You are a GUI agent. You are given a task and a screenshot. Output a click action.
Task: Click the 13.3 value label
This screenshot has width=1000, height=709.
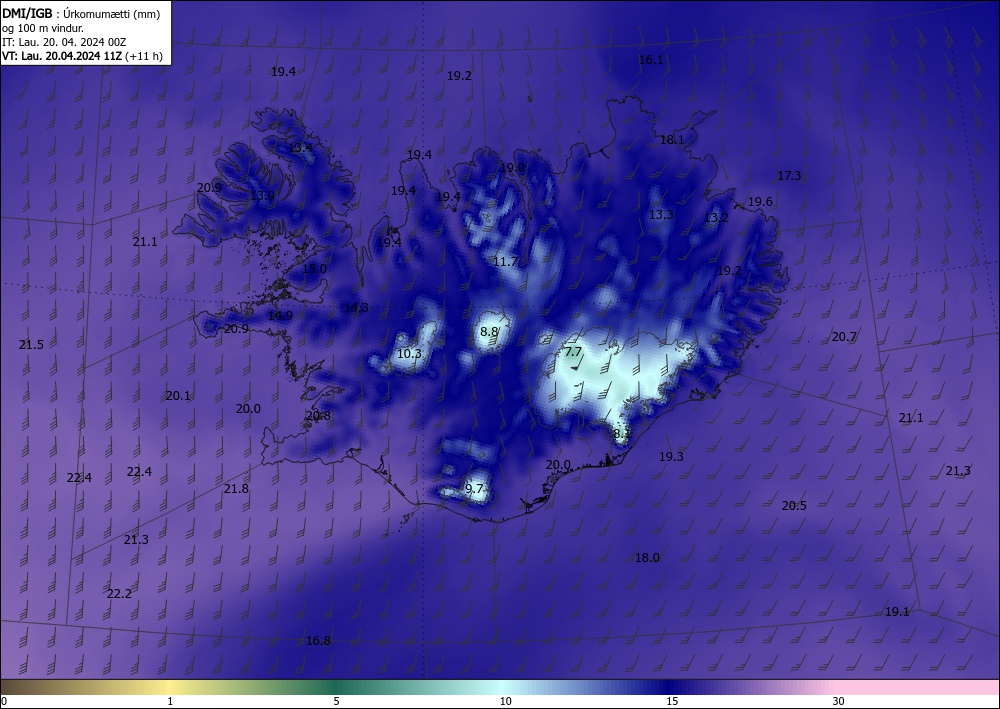[x=661, y=214]
